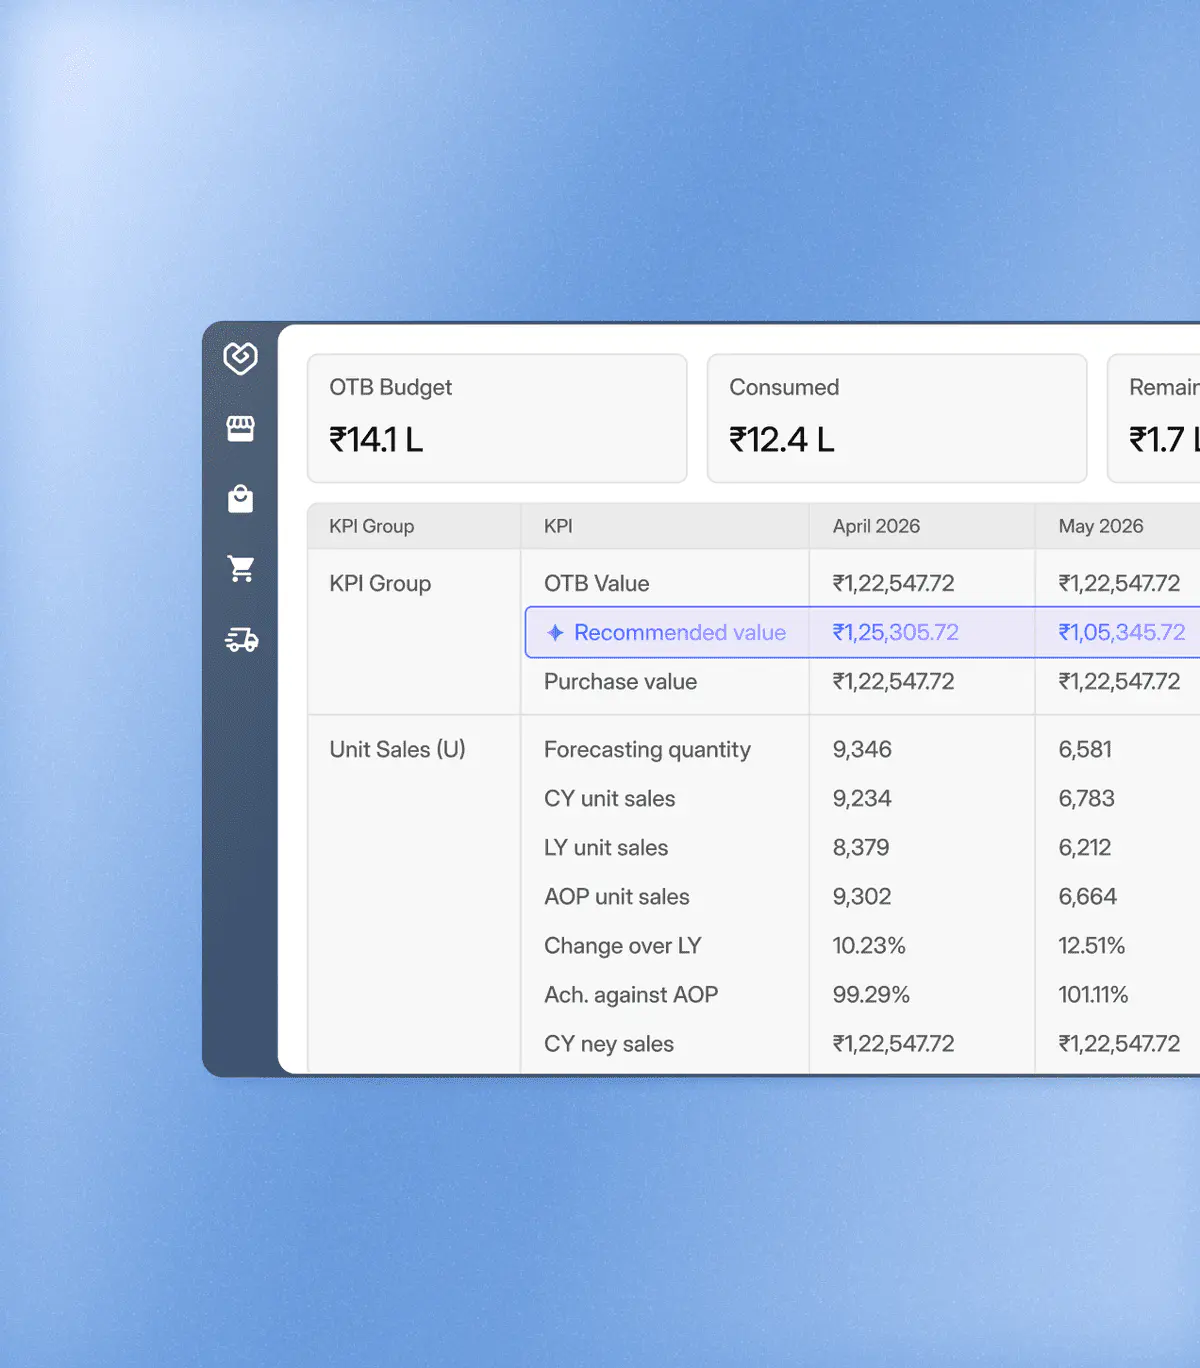Click the CY ney sales row label
Screen dimensions: 1200x1368
(608, 1044)
